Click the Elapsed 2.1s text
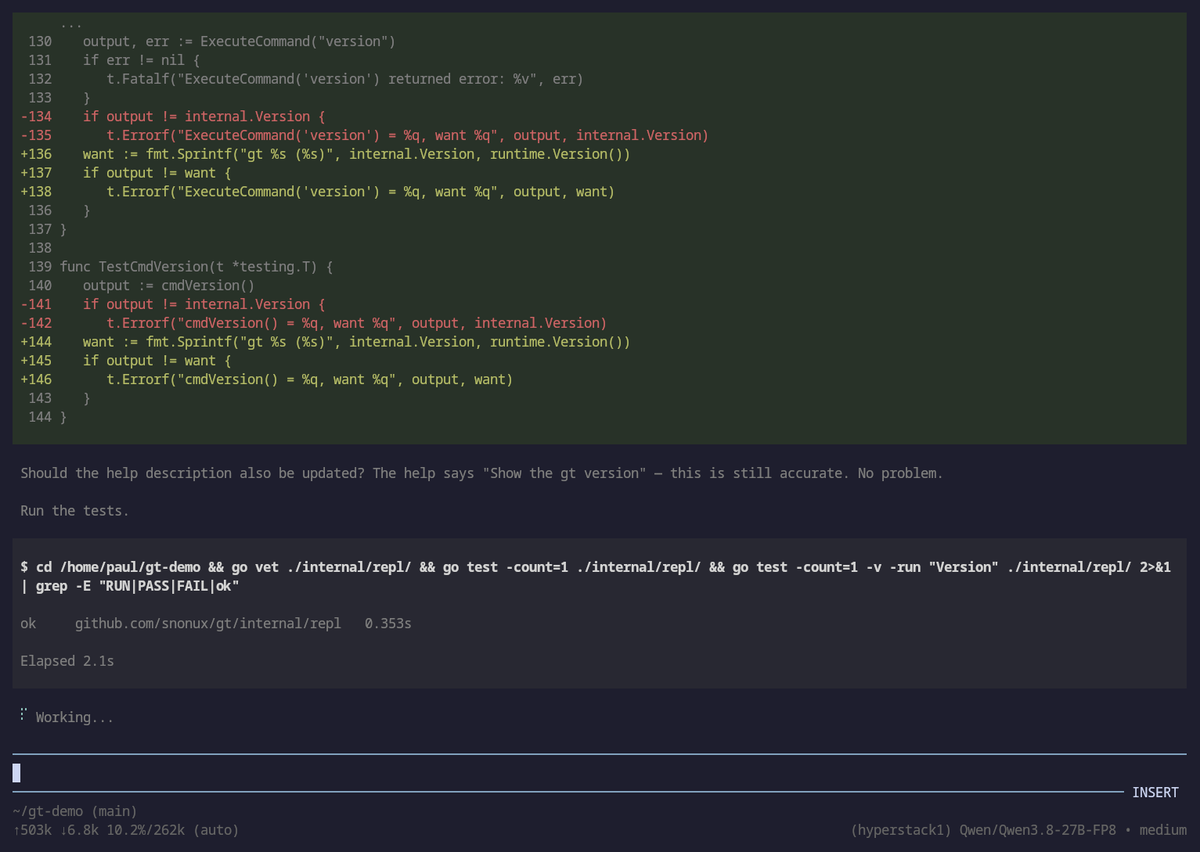Image resolution: width=1200 pixels, height=852 pixels. click(67, 661)
